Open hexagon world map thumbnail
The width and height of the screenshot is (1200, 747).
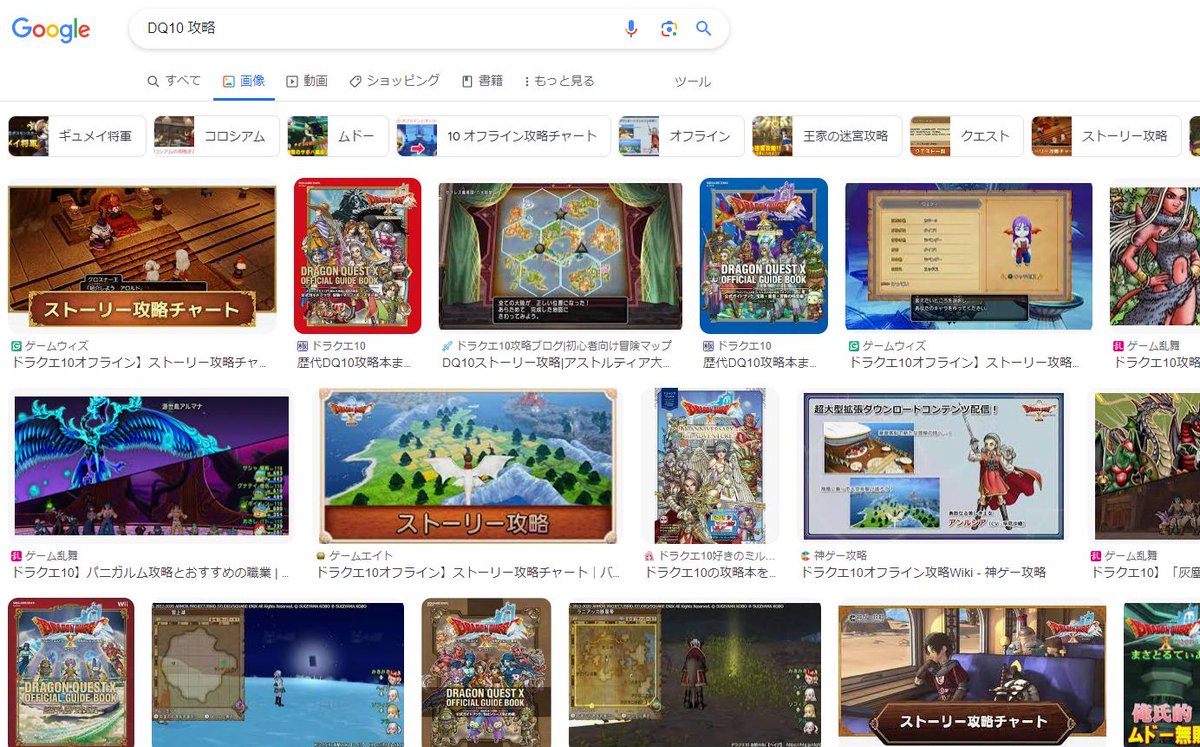[561, 256]
